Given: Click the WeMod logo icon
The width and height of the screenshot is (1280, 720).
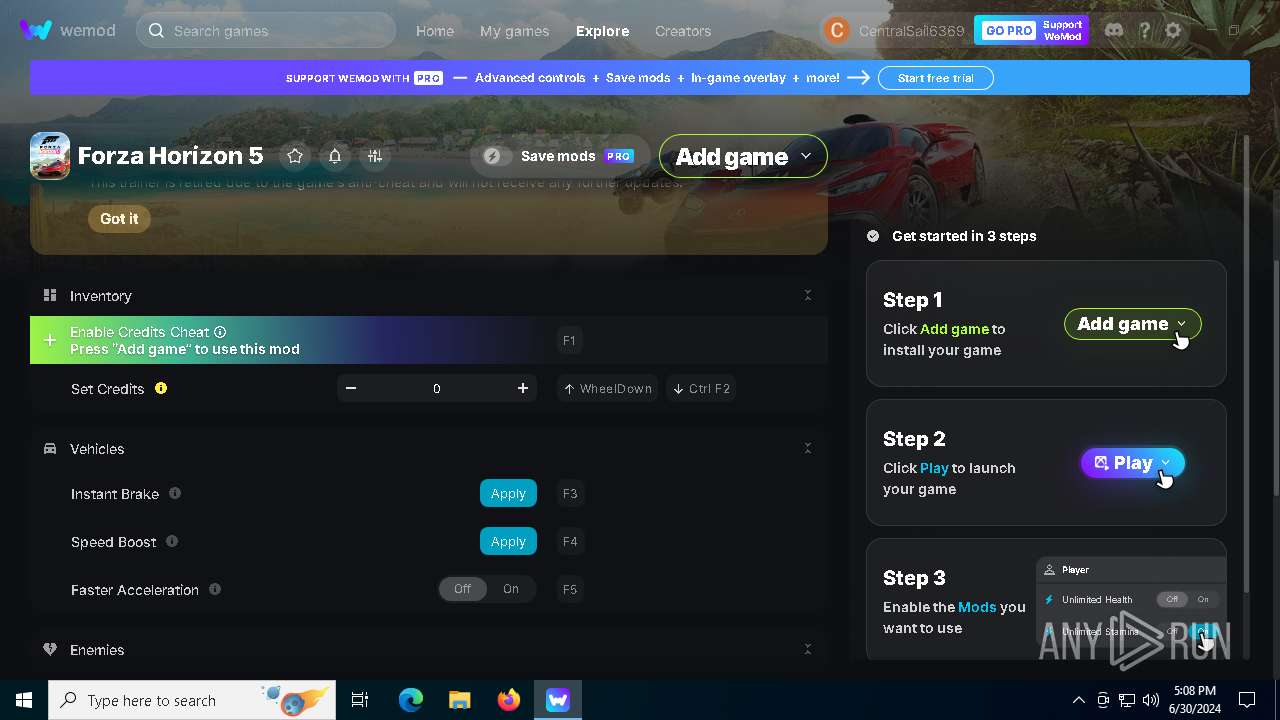Looking at the screenshot, I should [x=36, y=30].
